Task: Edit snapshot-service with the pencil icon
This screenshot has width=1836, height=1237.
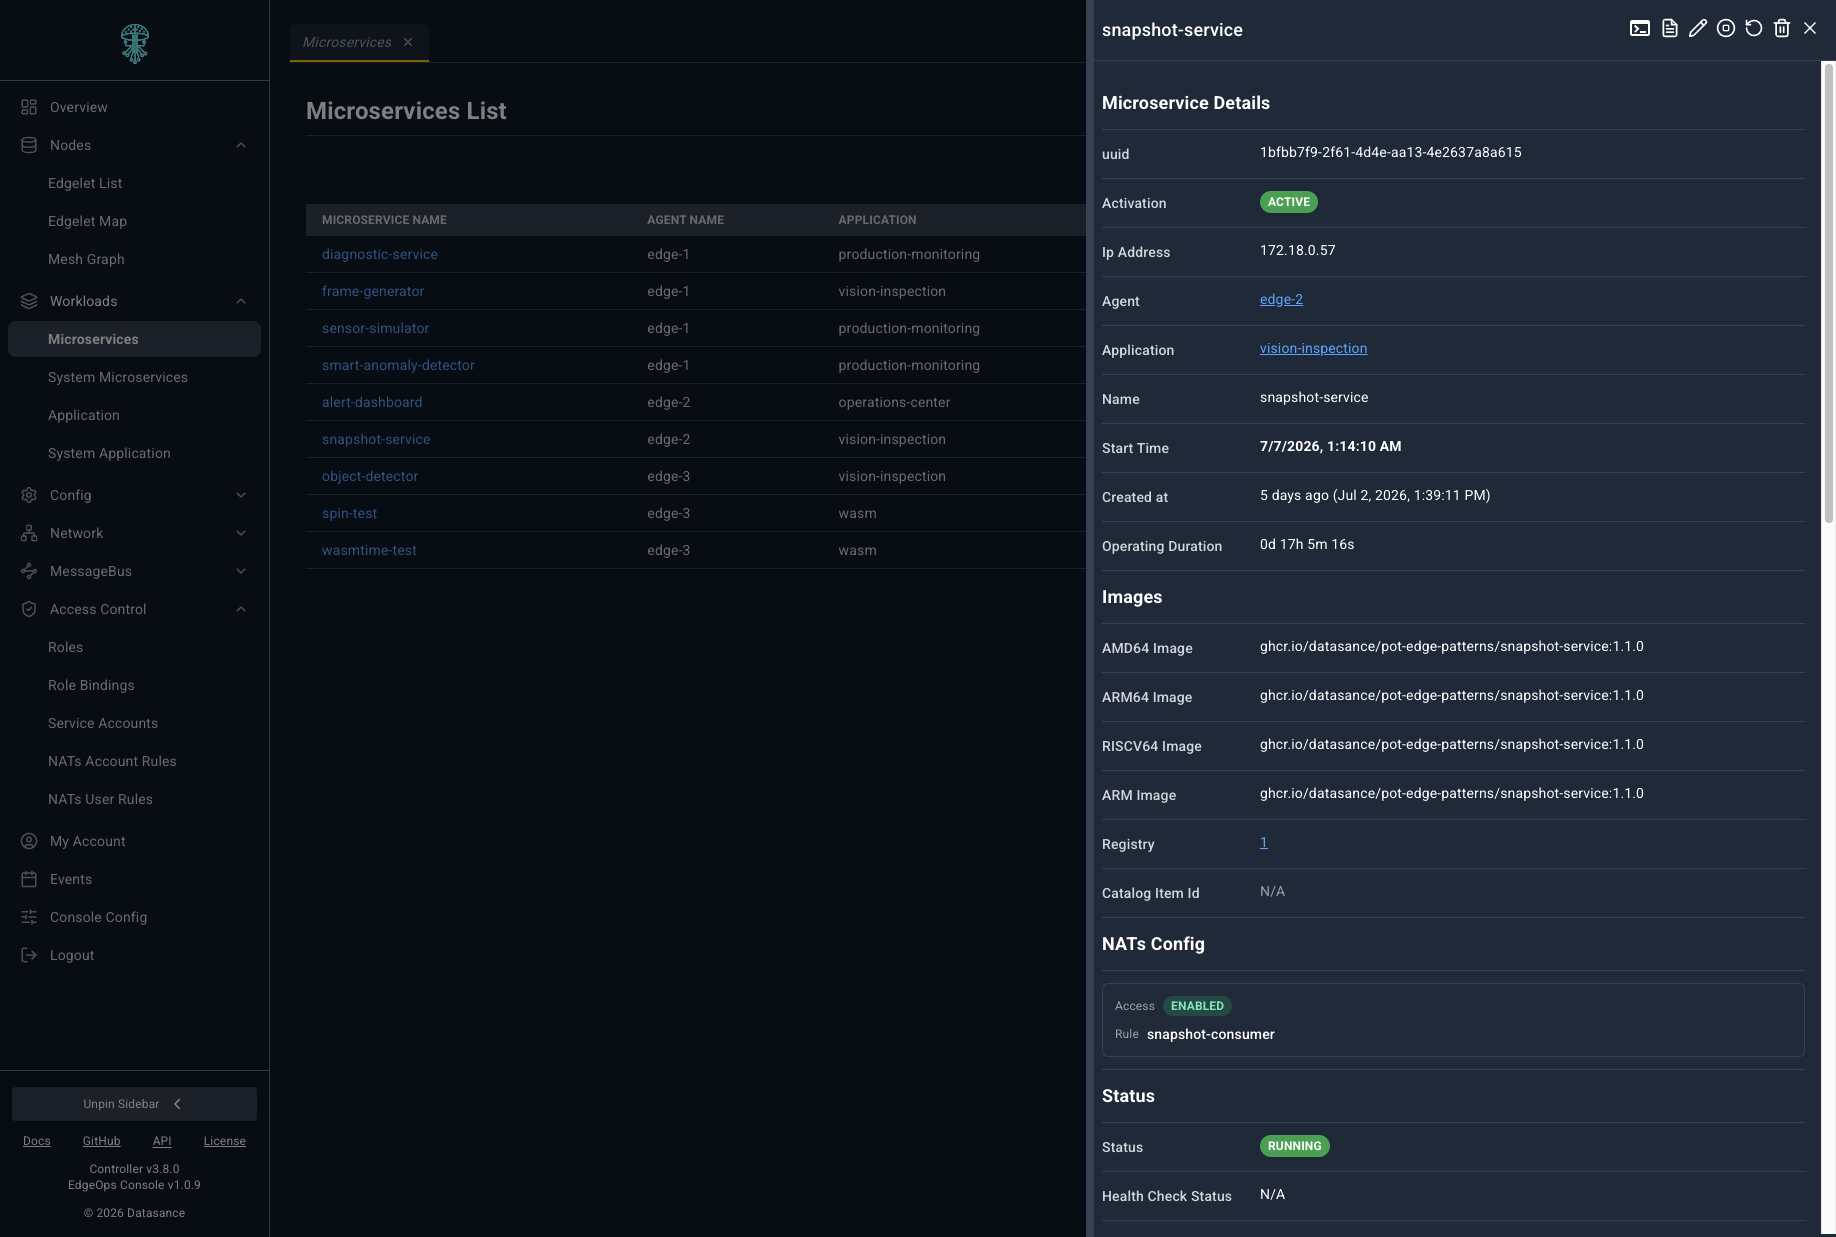Action: [1697, 29]
